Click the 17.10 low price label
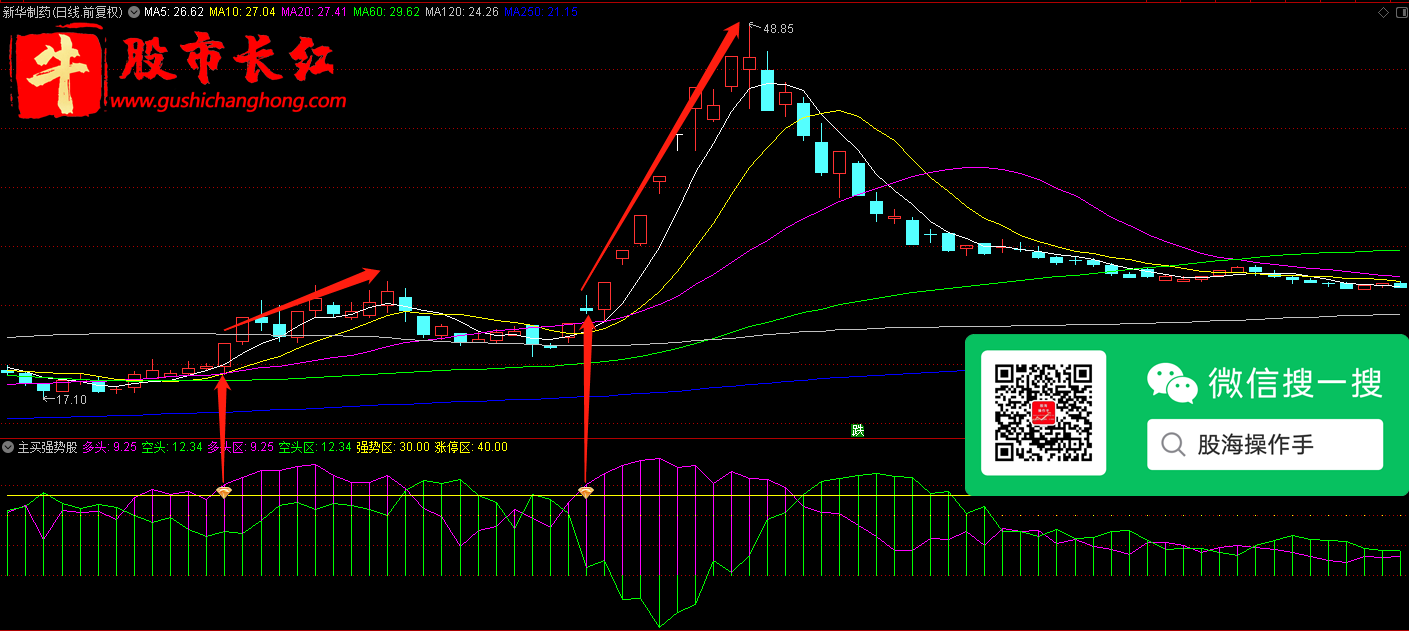The height and width of the screenshot is (631, 1409). (x=71, y=399)
